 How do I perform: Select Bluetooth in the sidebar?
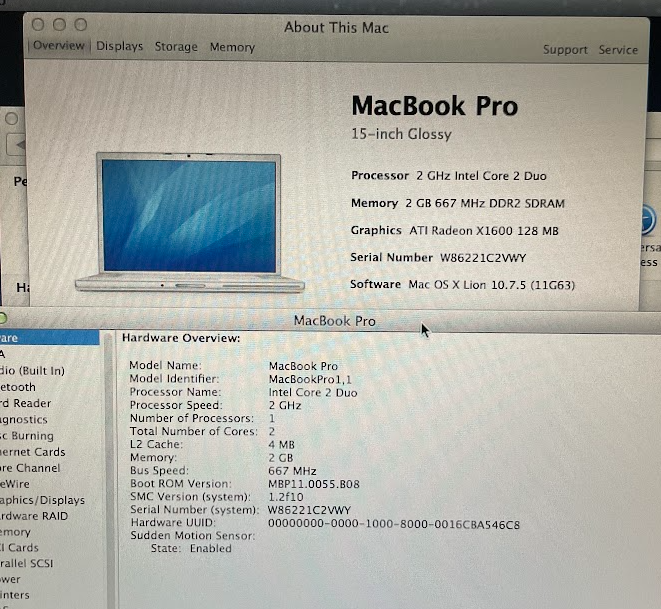18,387
